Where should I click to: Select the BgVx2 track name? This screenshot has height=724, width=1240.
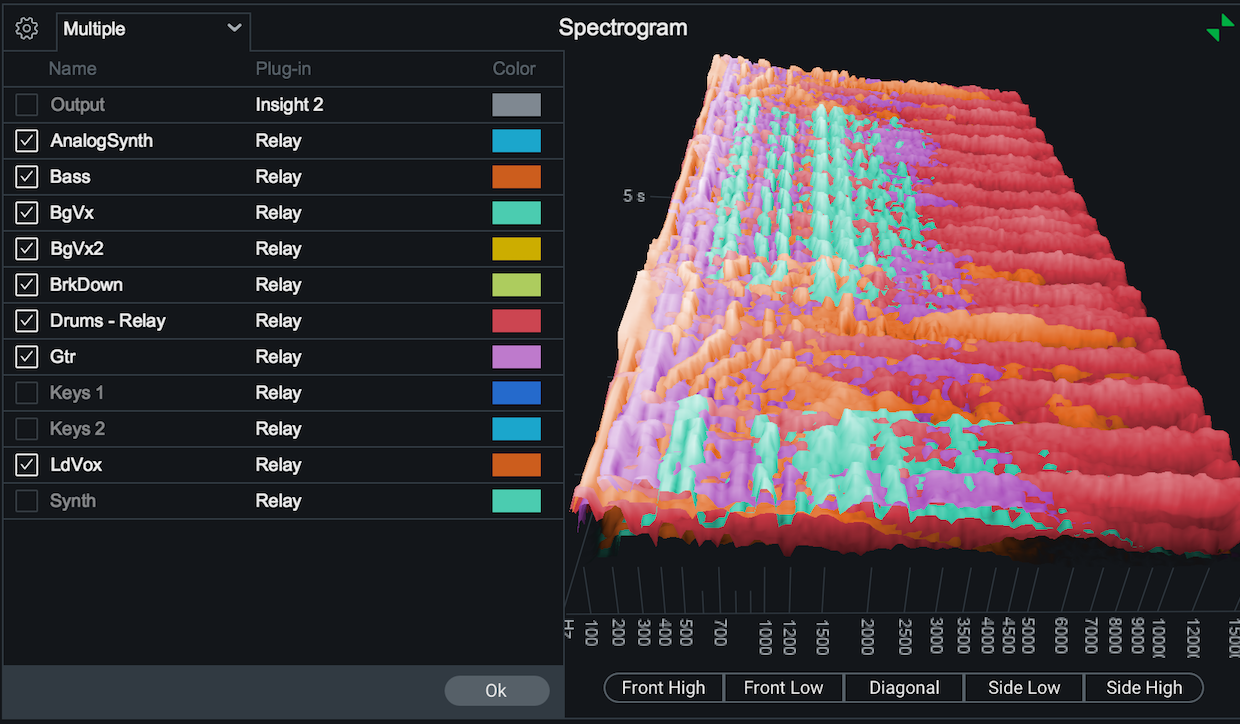pyautogui.click(x=77, y=249)
